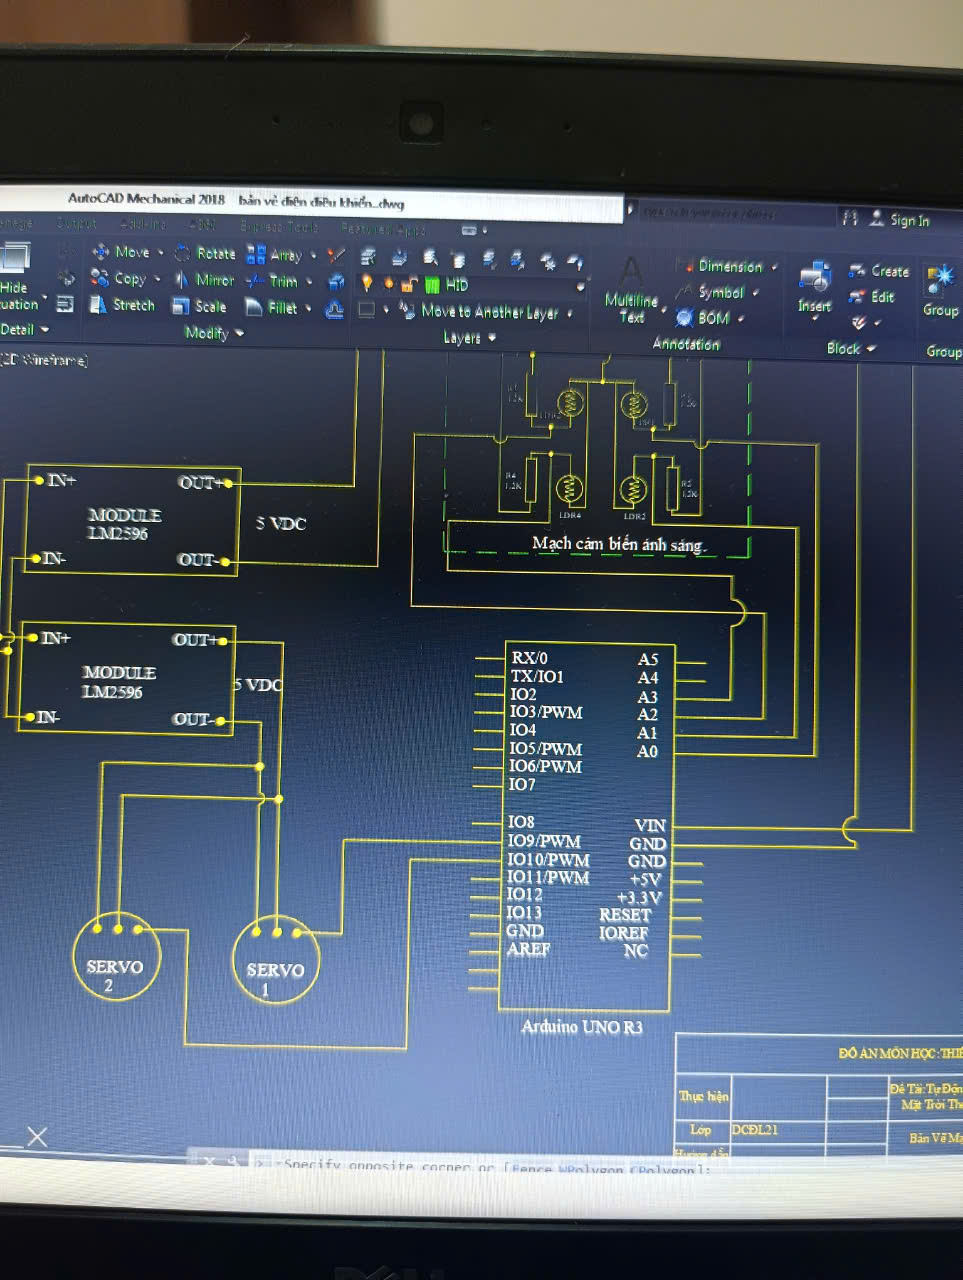Toggle the layer on/off lightbulb

(367, 284)
